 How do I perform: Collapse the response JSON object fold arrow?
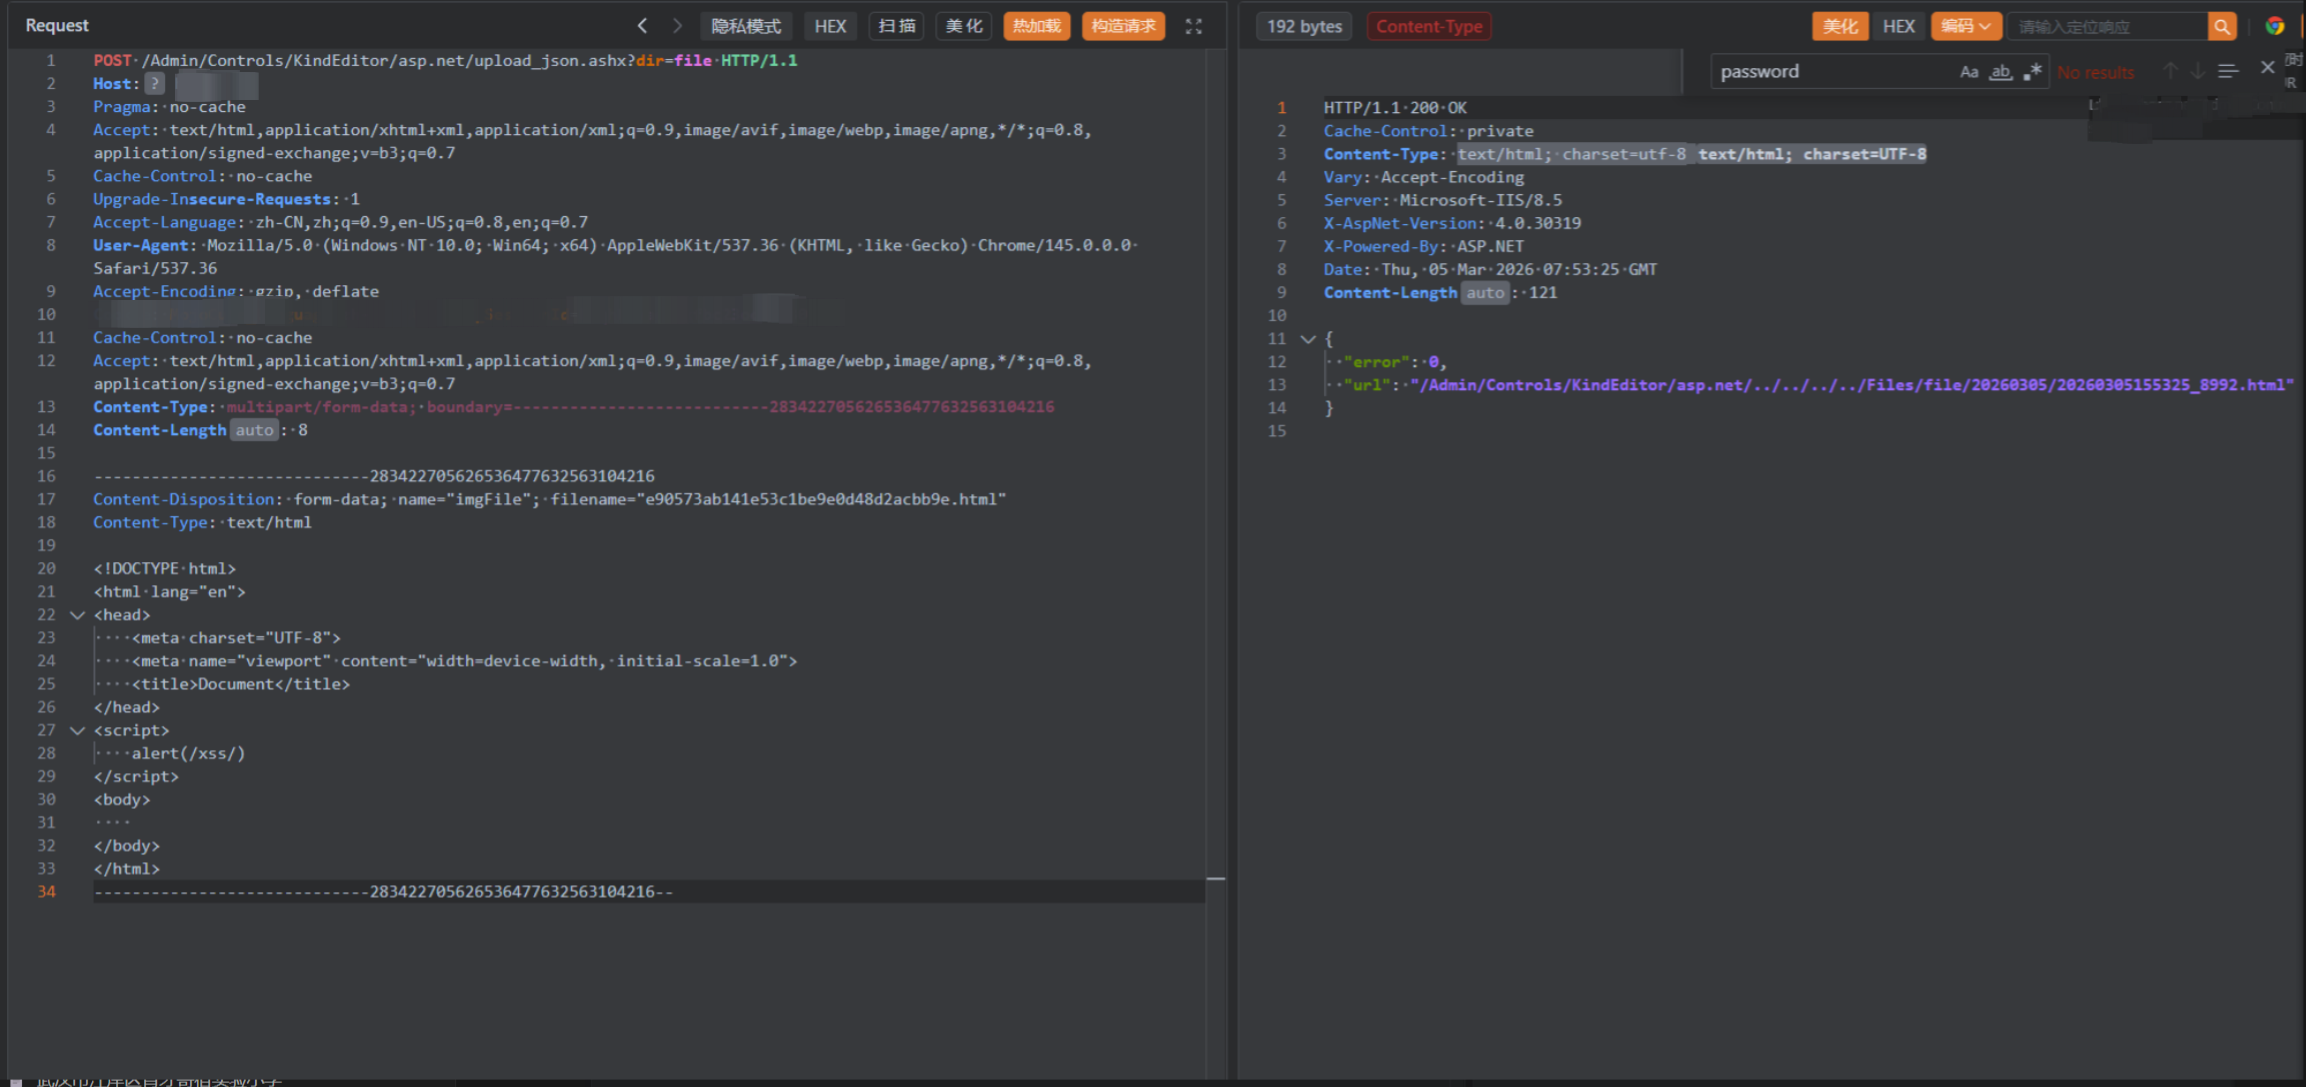tap(1307, 339)
